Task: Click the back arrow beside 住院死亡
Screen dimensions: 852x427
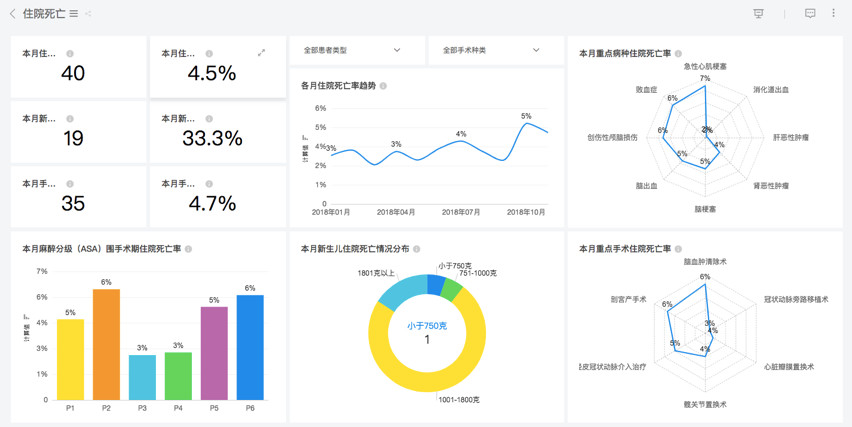Action: tap(12, 14)
